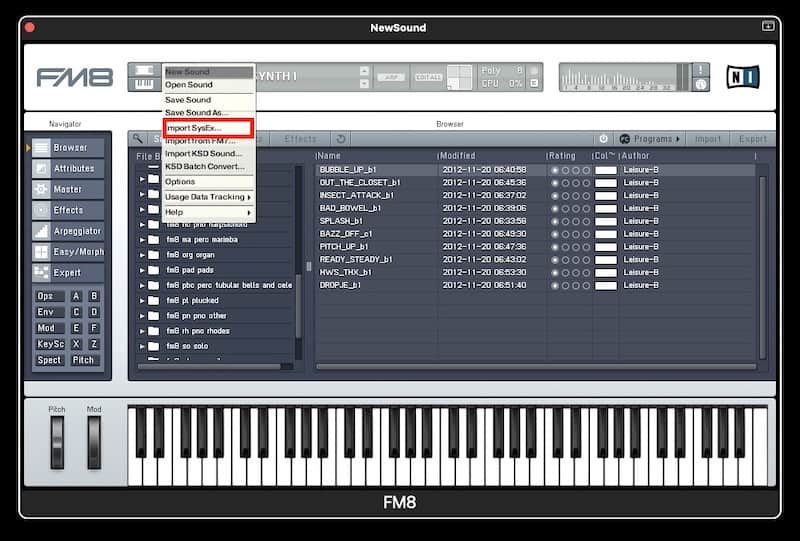Open the Spect page button
Viewport: 800px width, 541px height.
tap(49, 360)
